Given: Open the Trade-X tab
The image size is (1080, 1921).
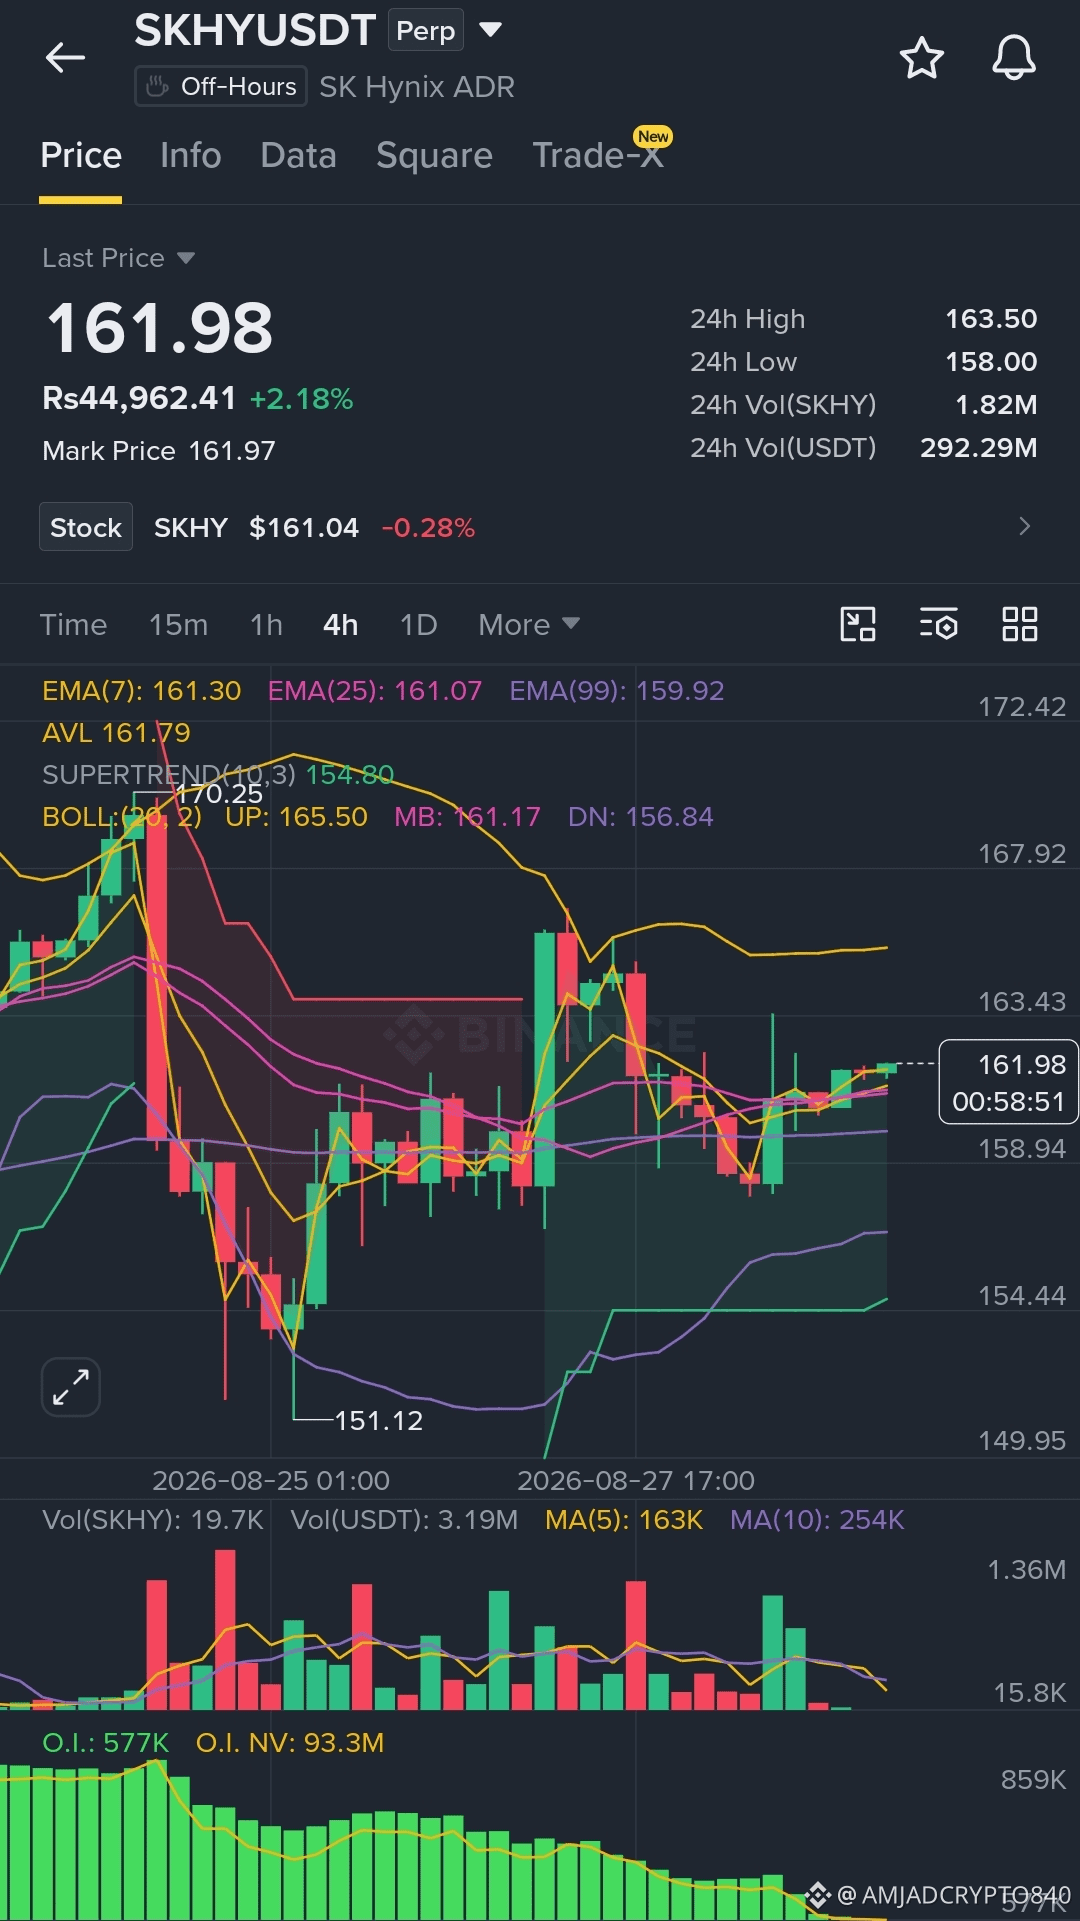Looking at the screenshot, I should (598, 156).
